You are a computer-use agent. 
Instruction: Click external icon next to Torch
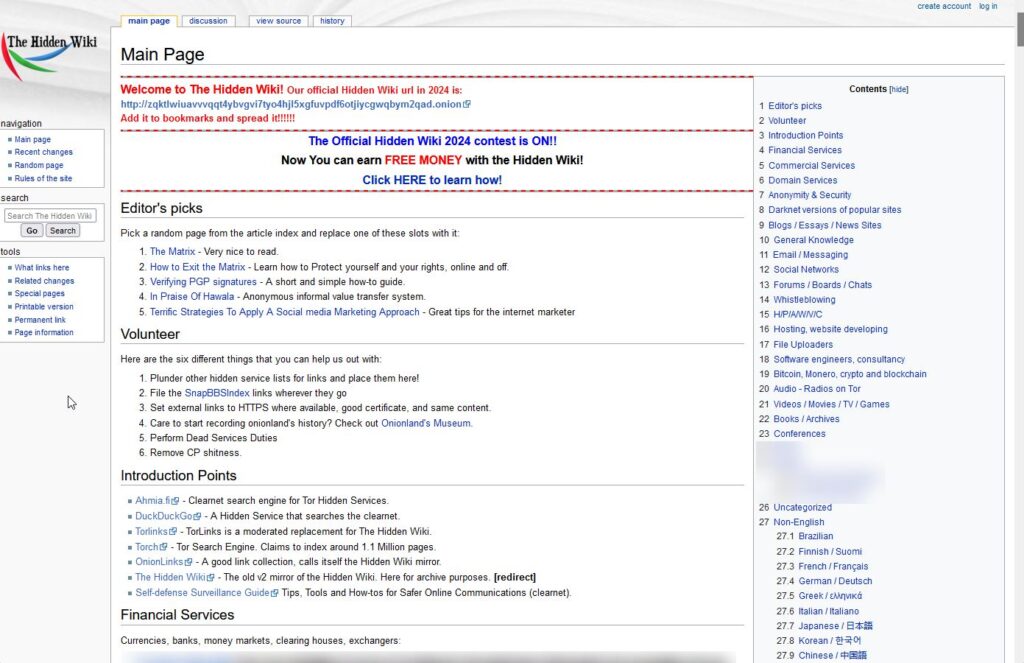pyautogui.click(x=163, y=547)
